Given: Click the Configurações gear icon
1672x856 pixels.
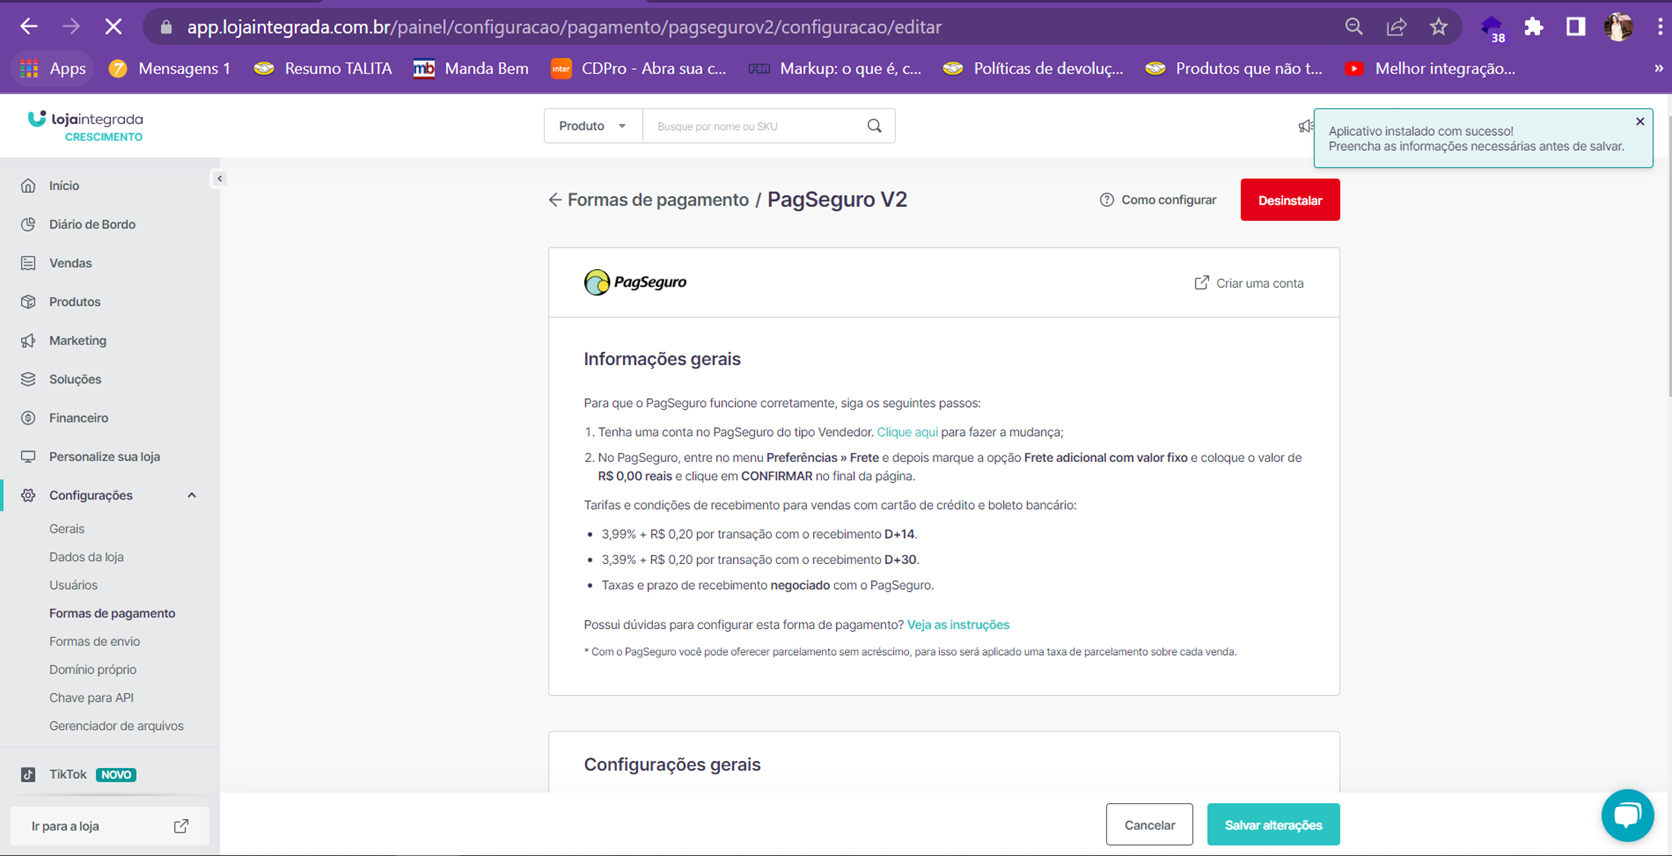Looking at the screenshot, I should pyautogui.click(x=28, y=495).
